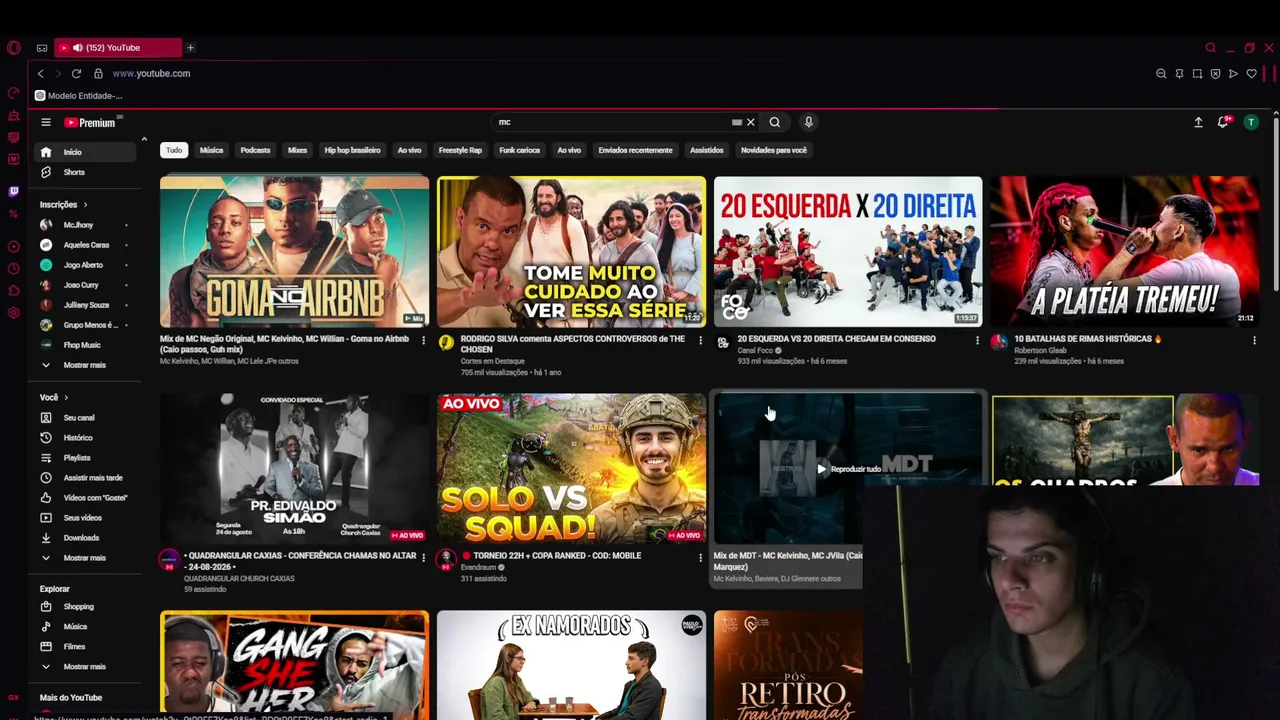Open the on-screen keyboard in search box
The height and width of the screenshot is (720, 1280).
point(737,122)
